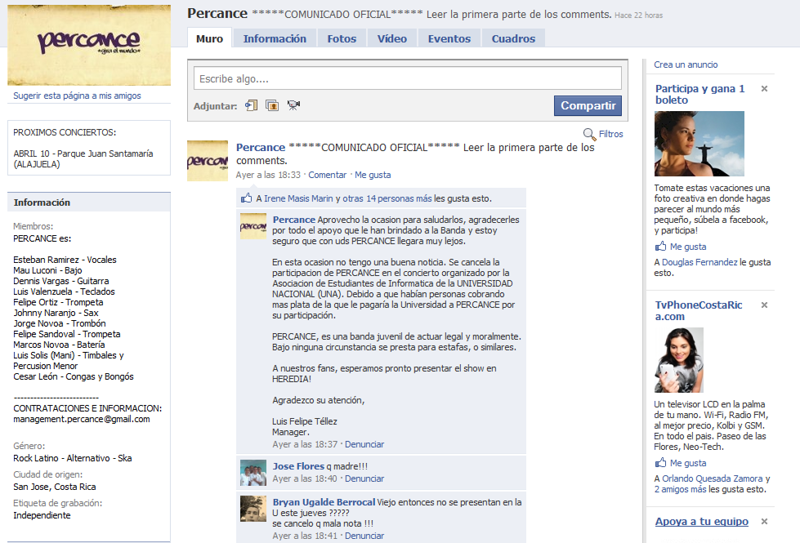Screen dimensions: 800x543
Task: Open Filtros magnifier icon
Action: pyautogui.click(x=589, y=134)
